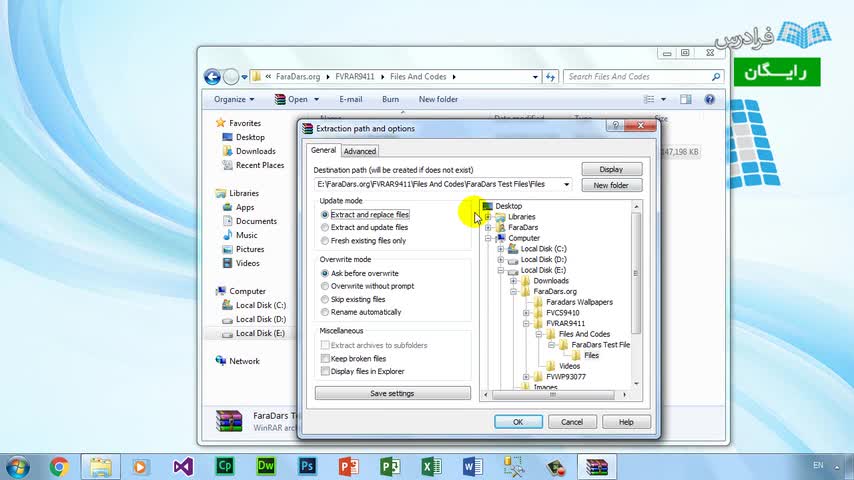Image resolution: width=854 pixels, height=480 pixels.
Task: Click folder tree vertical scrollbar
Action: (636, 272)
